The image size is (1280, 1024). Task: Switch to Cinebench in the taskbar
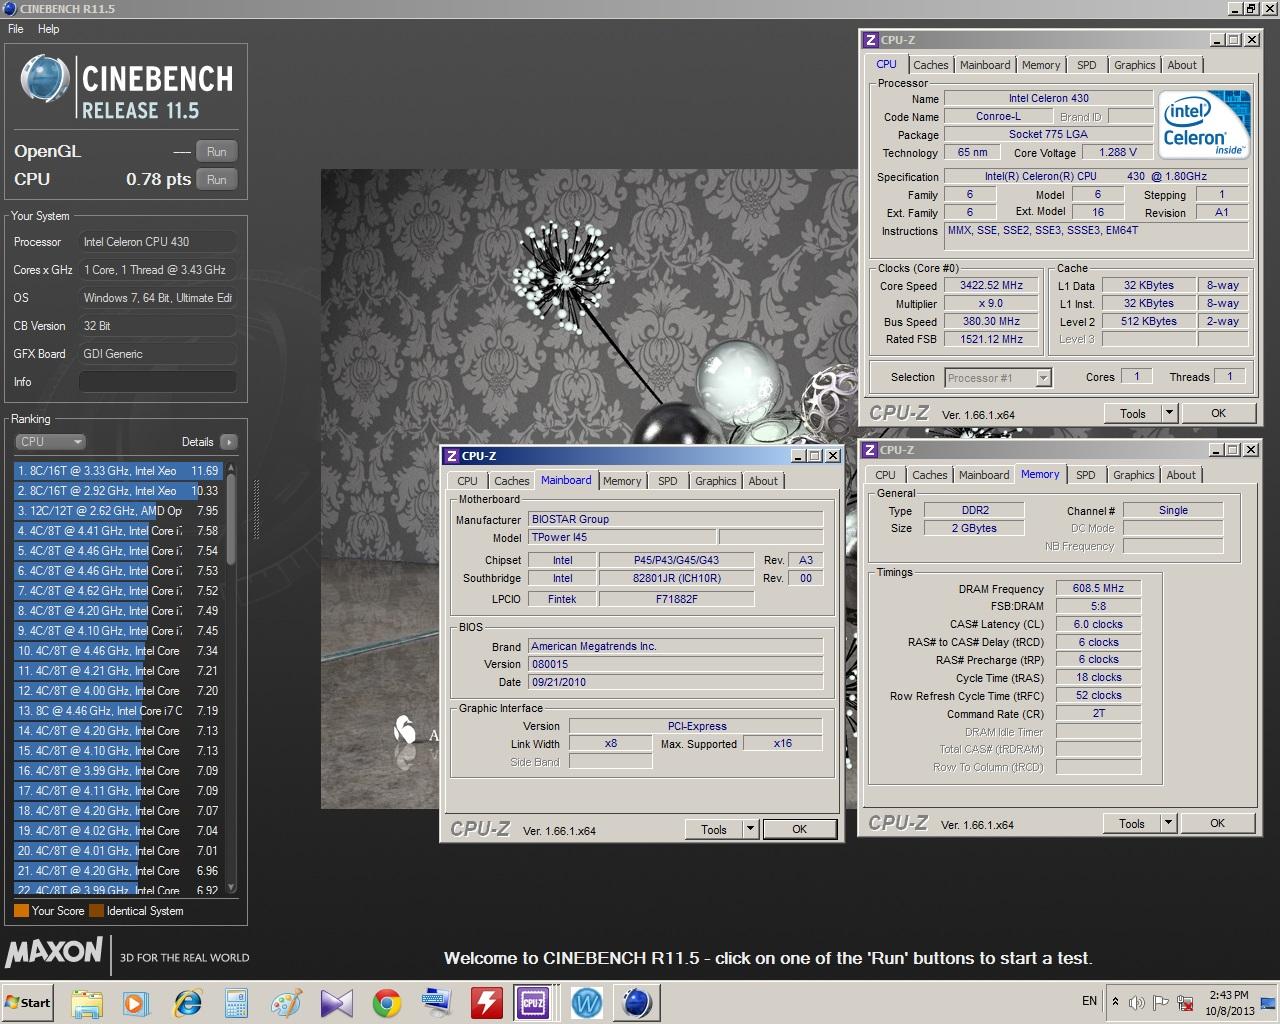click(637, 1002)
